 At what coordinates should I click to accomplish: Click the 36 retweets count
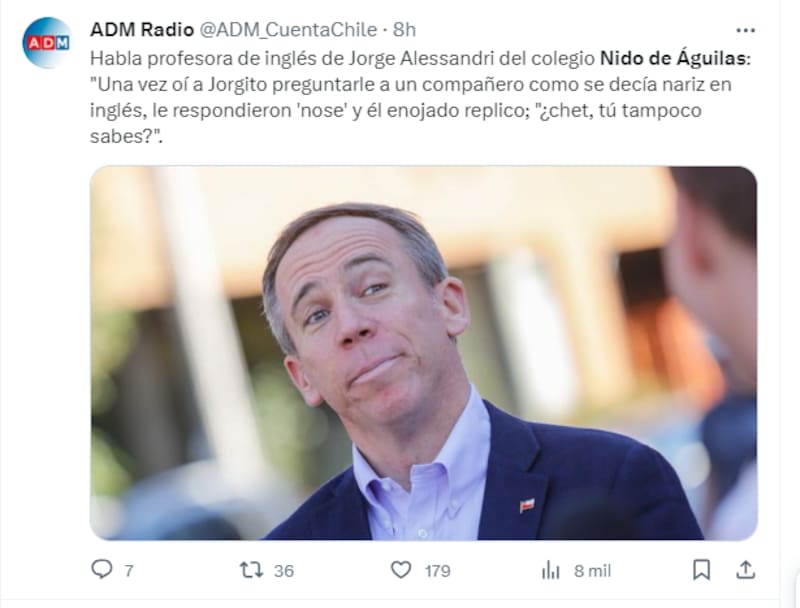(284, 571)
